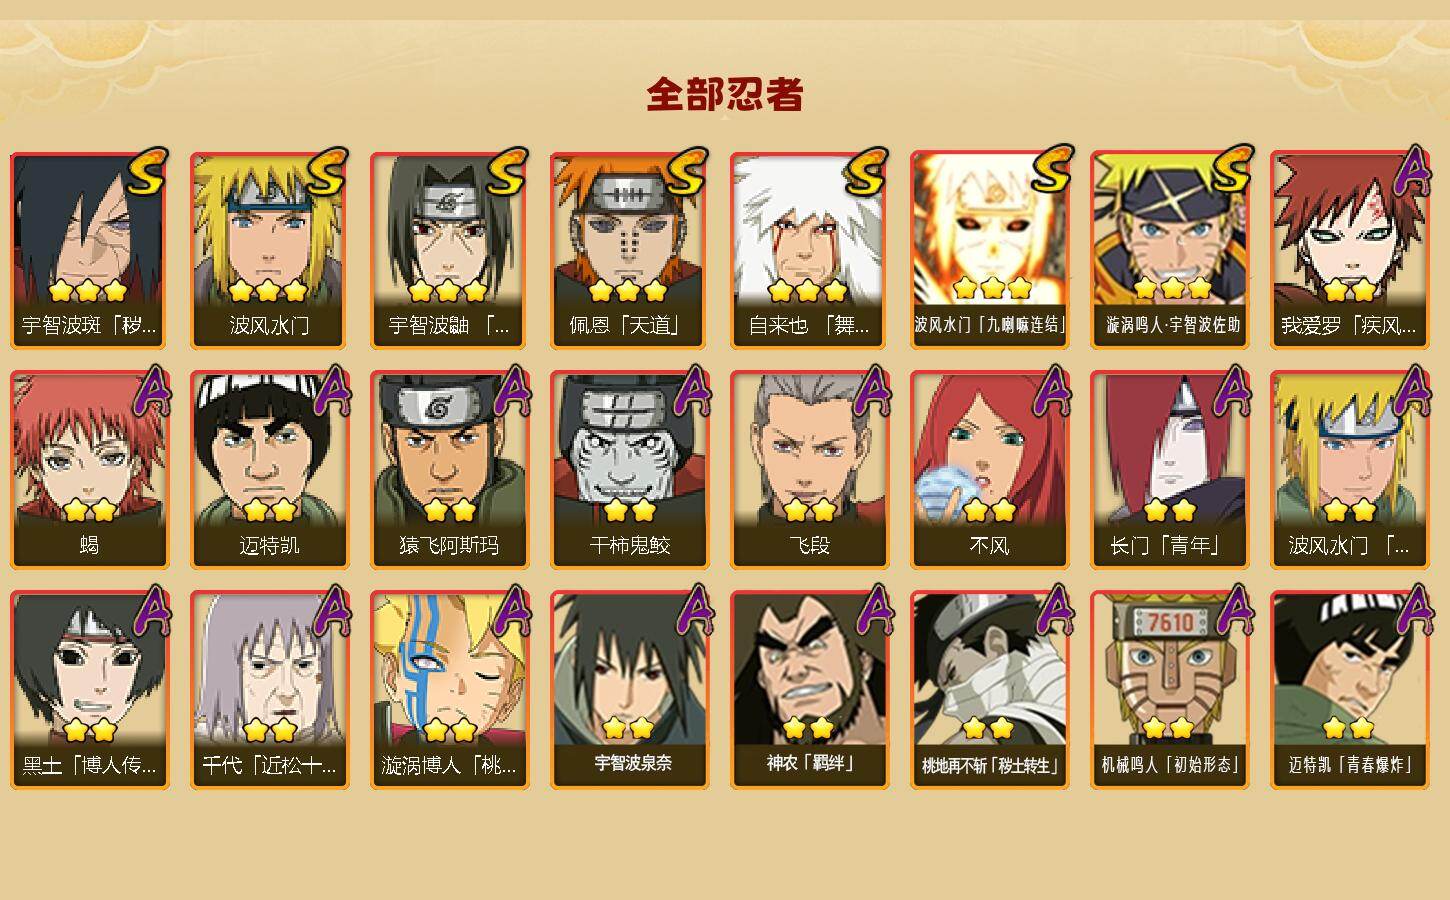Click the 波风水门「九喇嘛连结」 card

pos(989,250)
